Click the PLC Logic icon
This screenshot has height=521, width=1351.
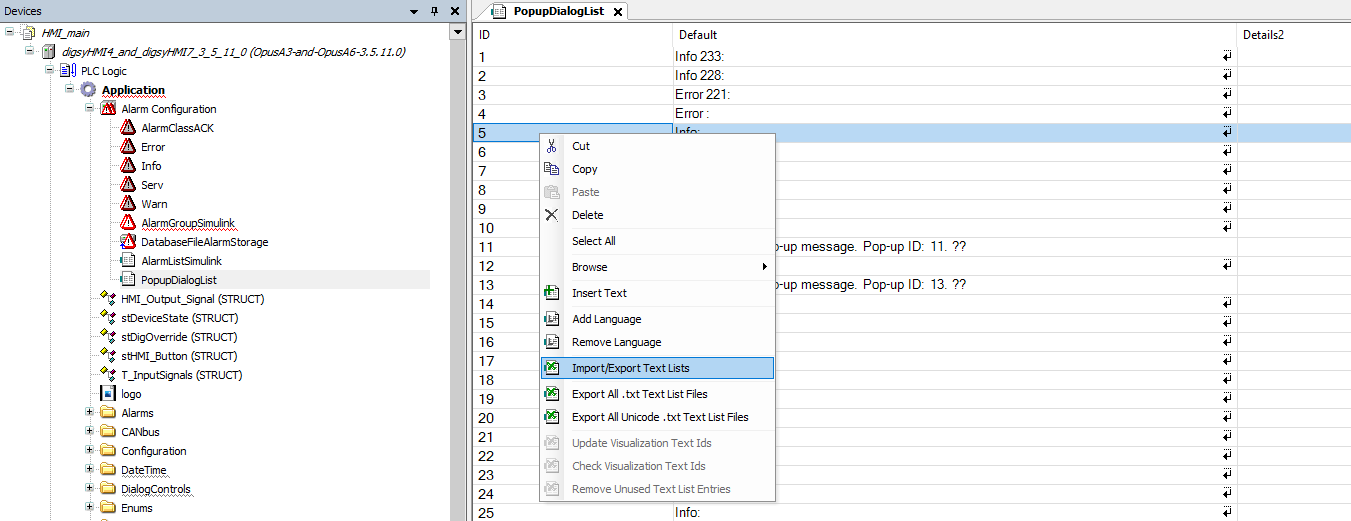(68, 71)
